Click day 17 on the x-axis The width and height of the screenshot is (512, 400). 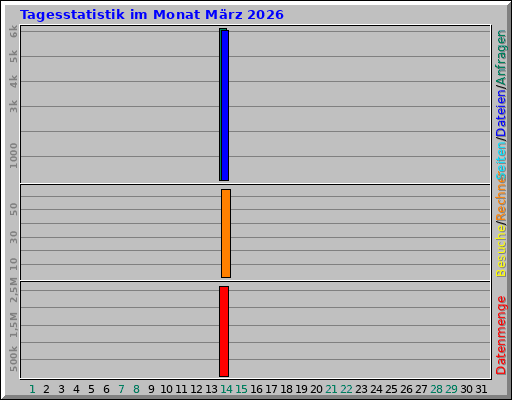click(x=271, y=389)
